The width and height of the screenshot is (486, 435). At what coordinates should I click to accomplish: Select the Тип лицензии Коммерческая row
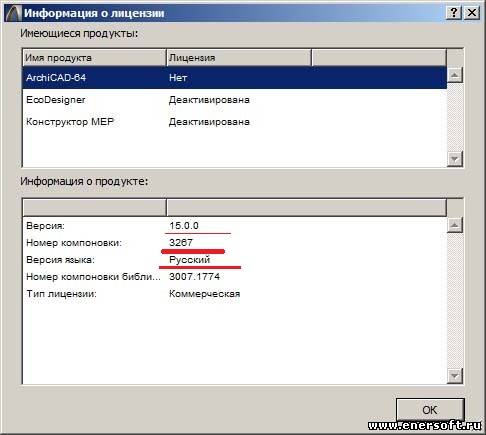tap(234, 294)
